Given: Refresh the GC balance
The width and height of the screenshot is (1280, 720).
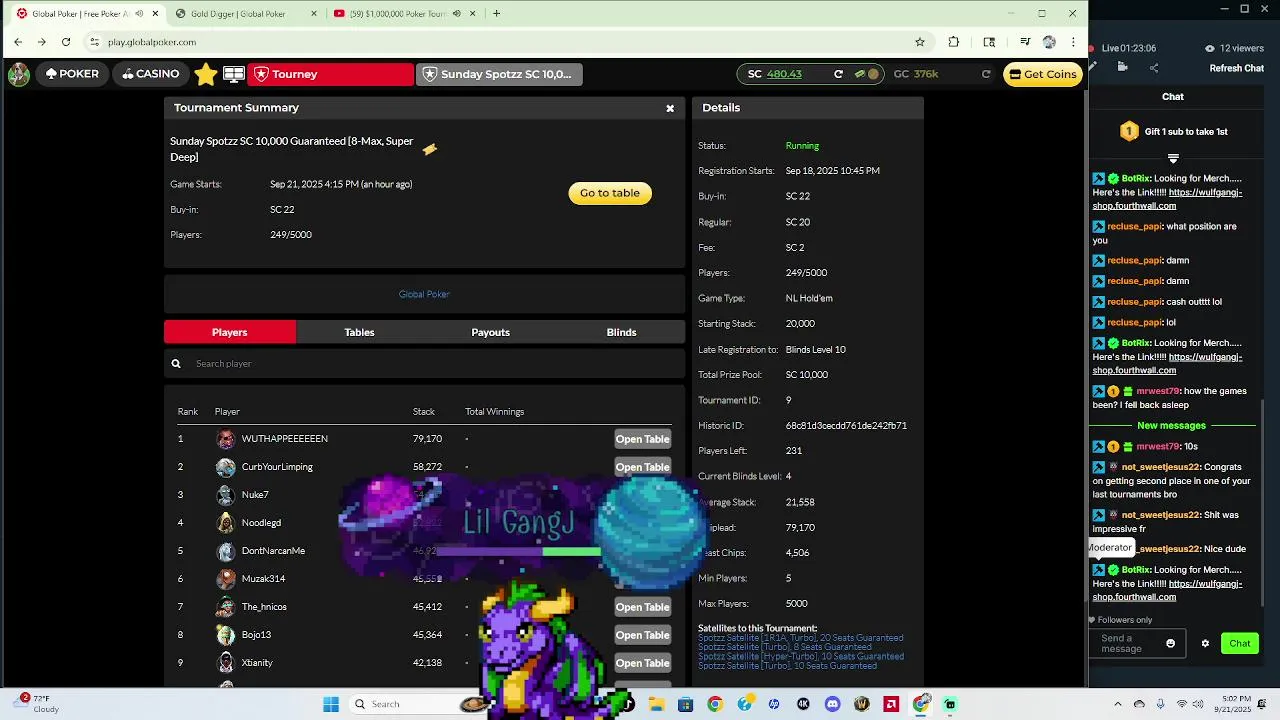Looking at the screenshot, I should coord(986,74).
